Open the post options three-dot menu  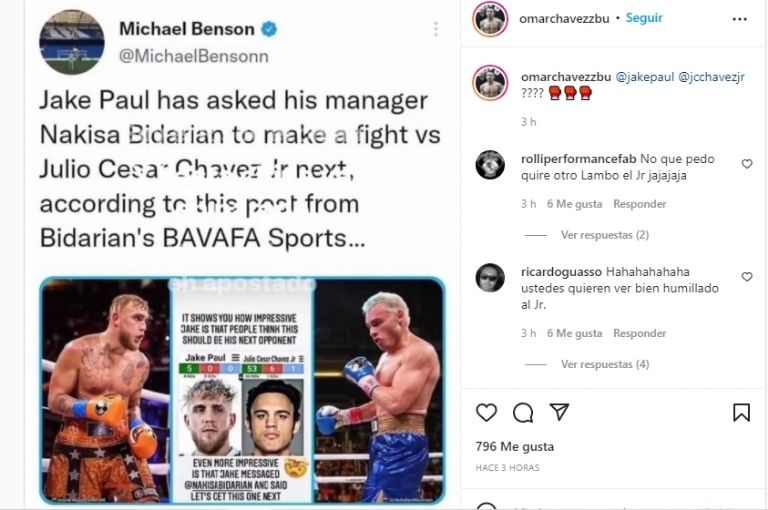click(x=740, y=19)
